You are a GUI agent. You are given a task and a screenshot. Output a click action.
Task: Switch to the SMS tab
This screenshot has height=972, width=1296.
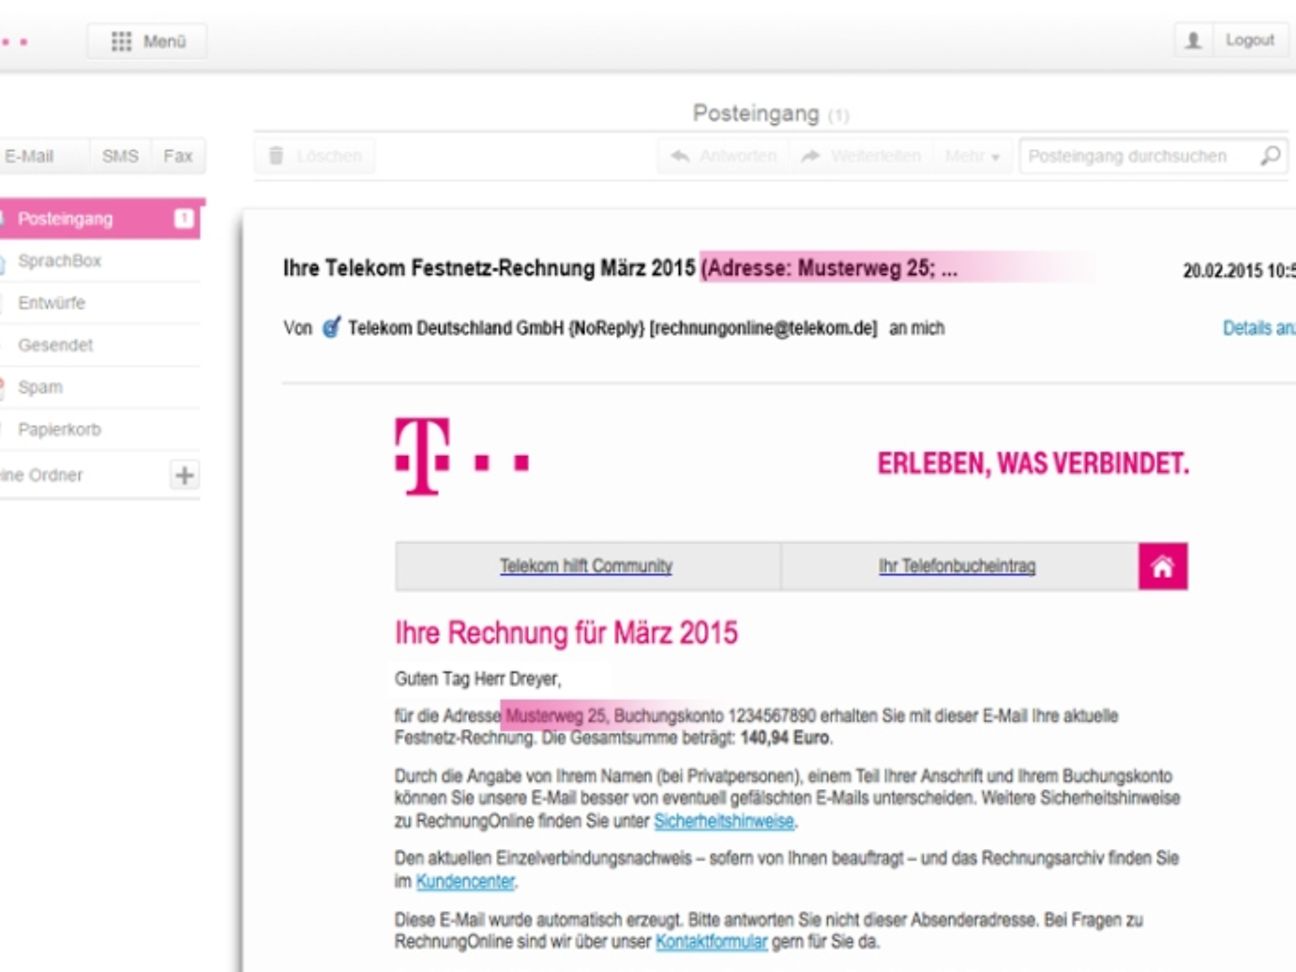[120, 156]
